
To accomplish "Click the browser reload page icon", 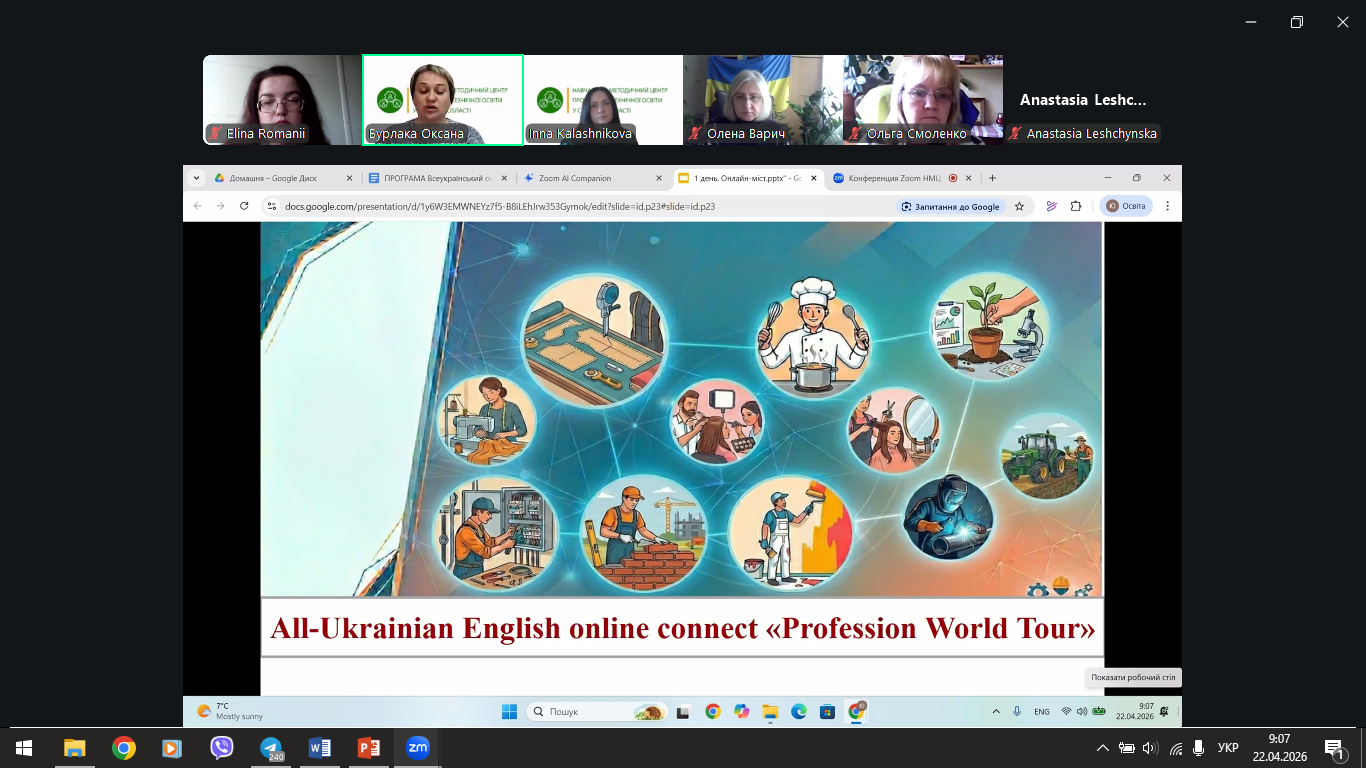I will click(x=244, y=206).
